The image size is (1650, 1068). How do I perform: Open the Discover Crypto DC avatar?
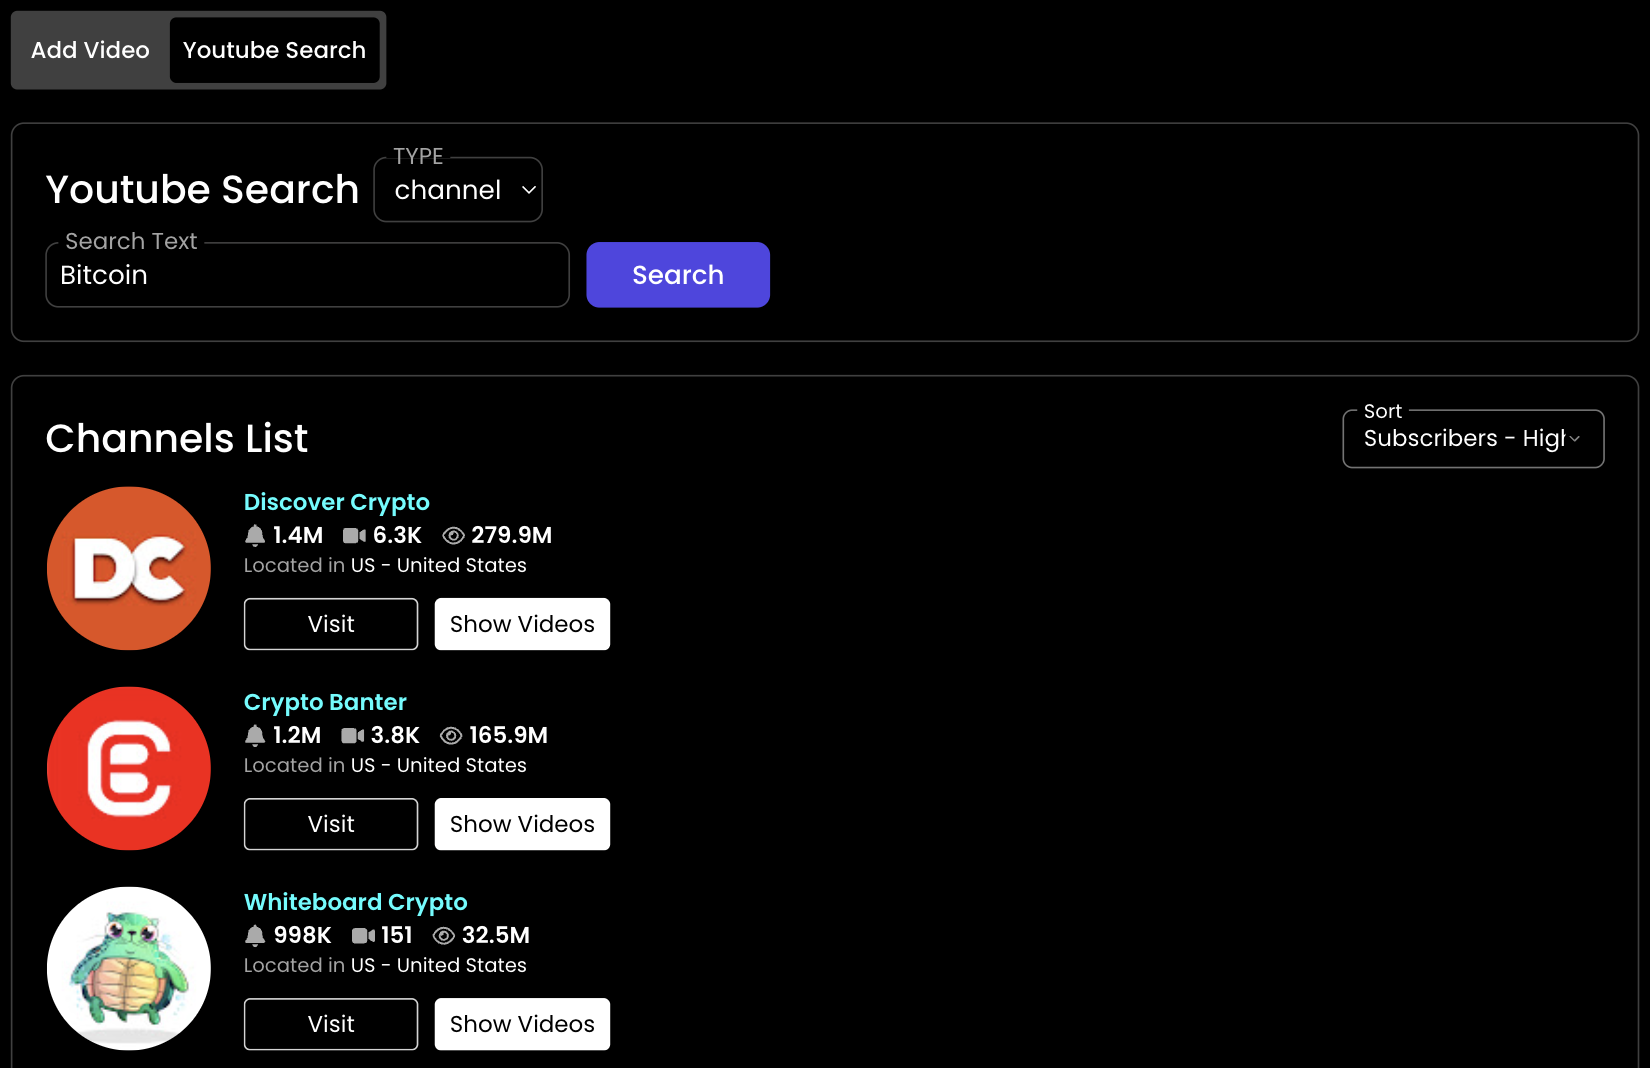coord(129,568)
